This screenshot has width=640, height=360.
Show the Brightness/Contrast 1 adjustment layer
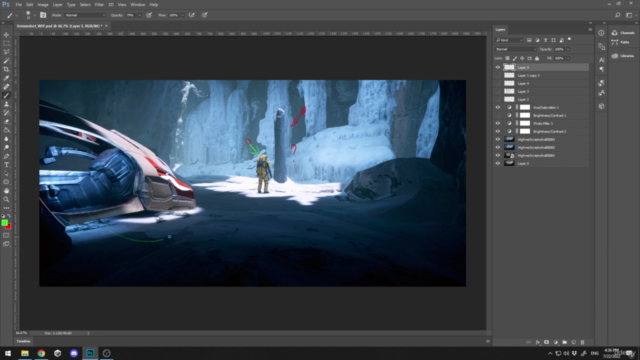tap(498, 116)
